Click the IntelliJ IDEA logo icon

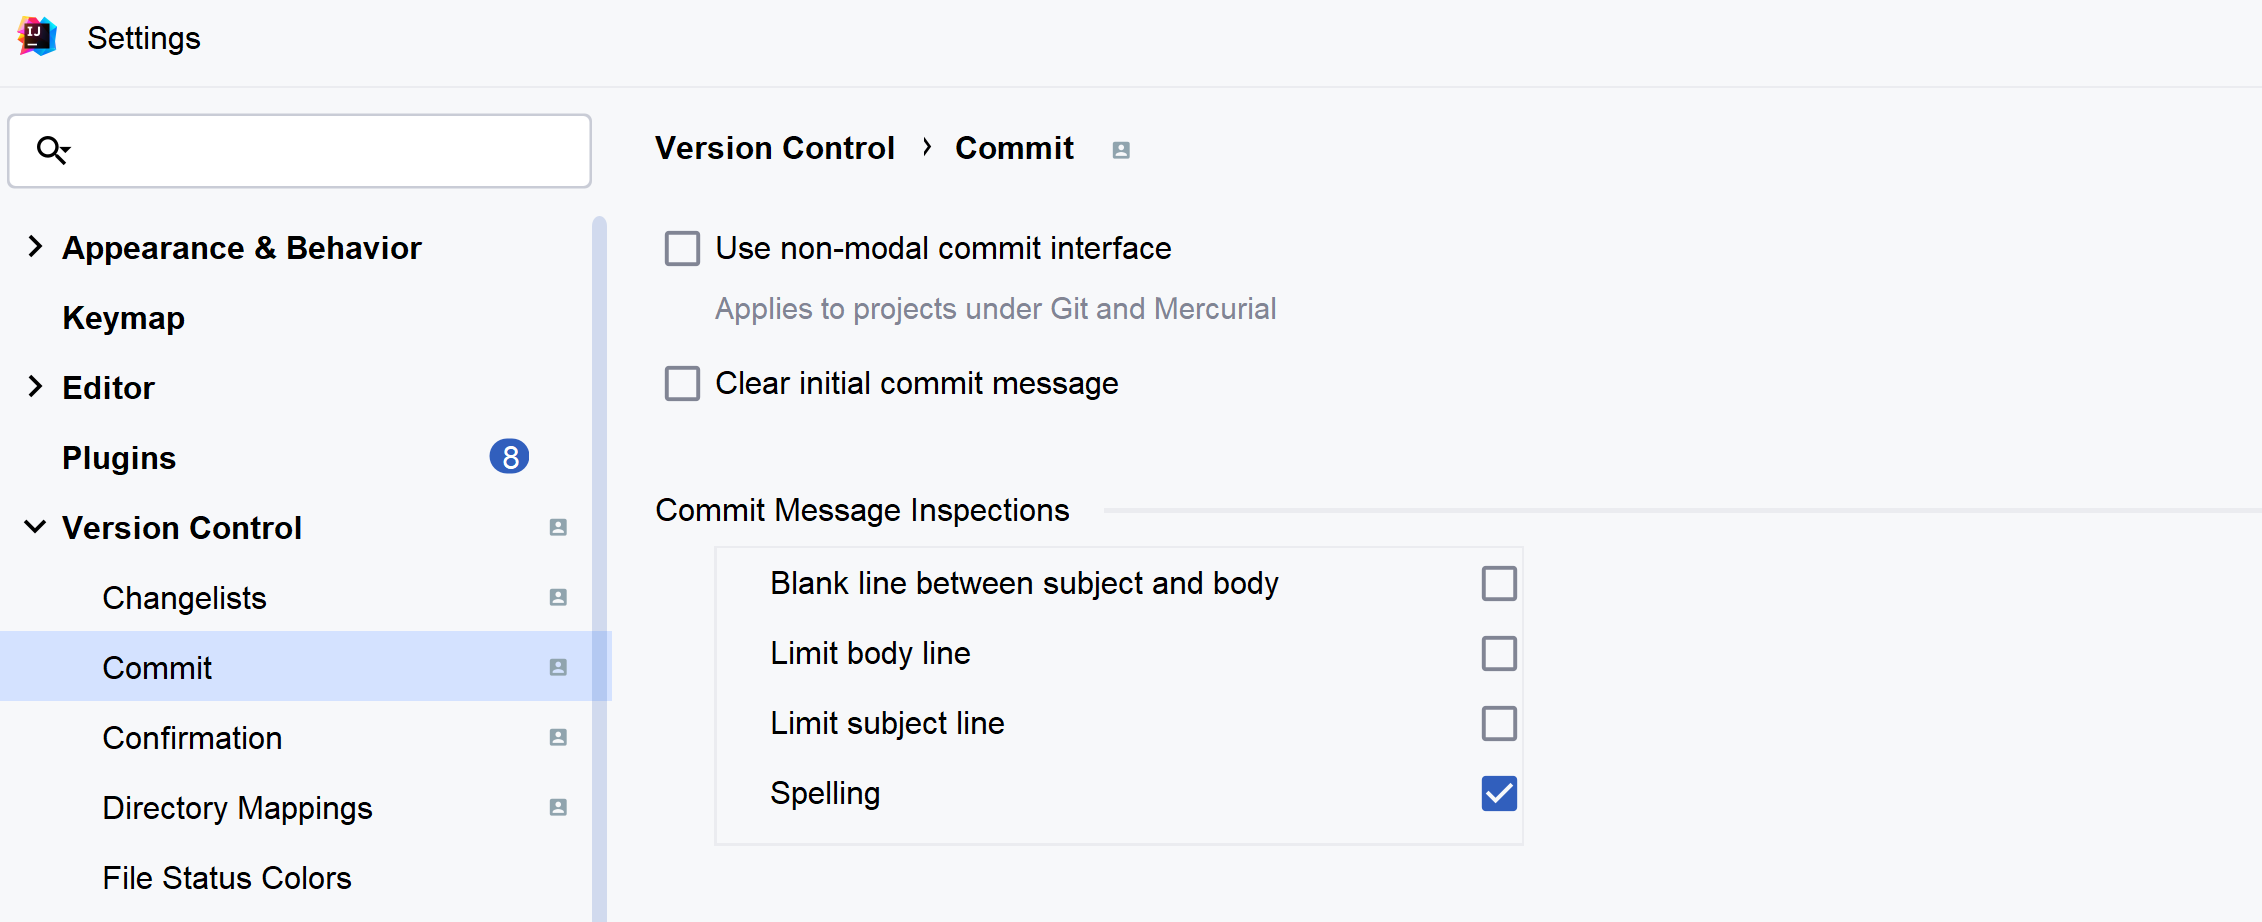point(37,37)
